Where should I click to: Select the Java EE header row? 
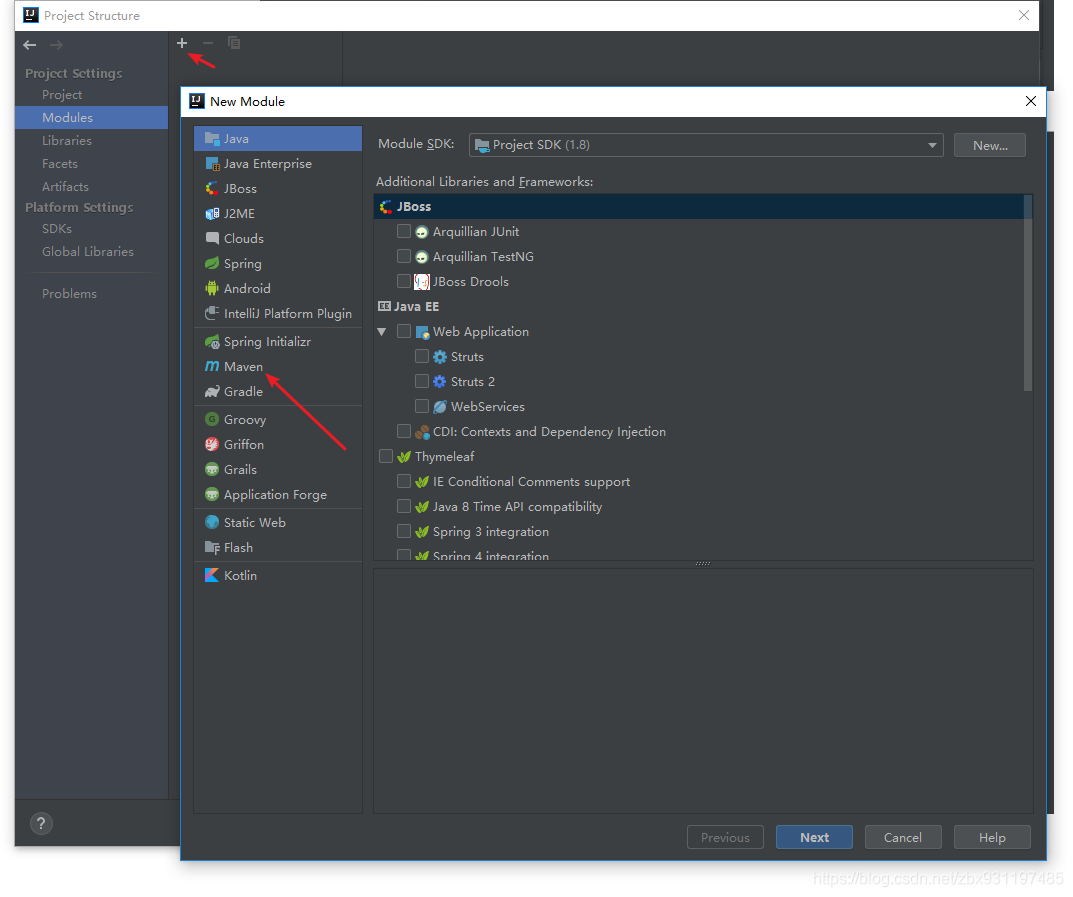[x=698, y=307]
